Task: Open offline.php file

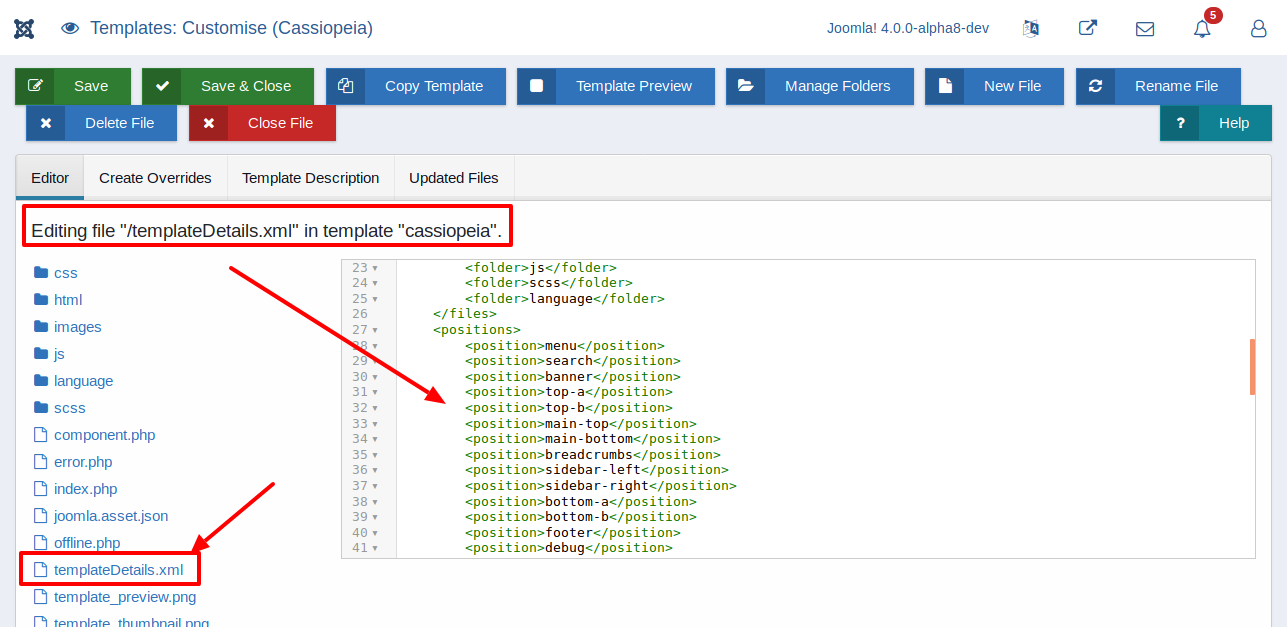Action: pyautogui.click(x=87, y=543)
